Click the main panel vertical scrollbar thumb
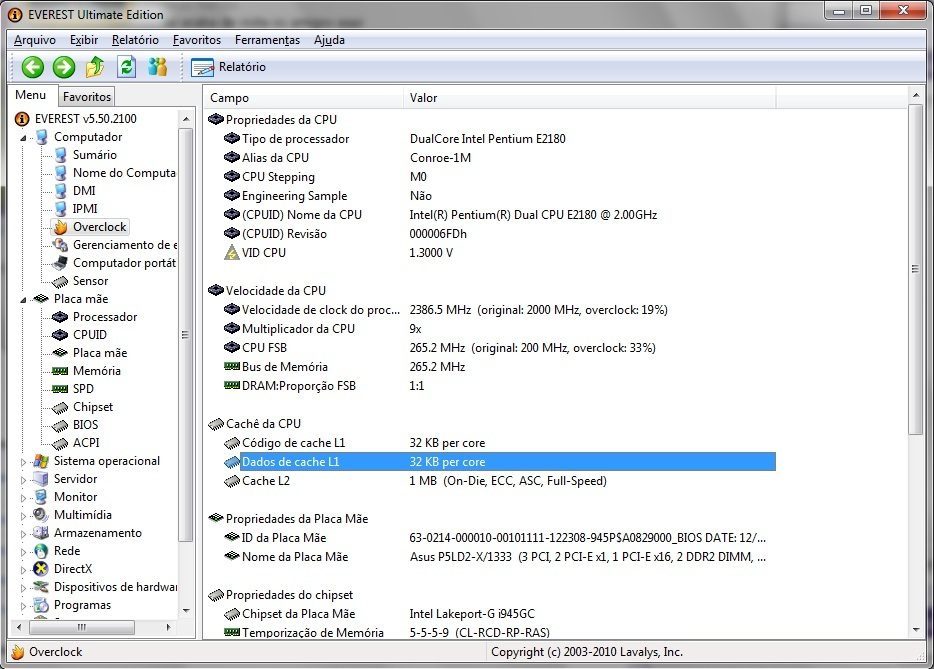 [916, 269]
